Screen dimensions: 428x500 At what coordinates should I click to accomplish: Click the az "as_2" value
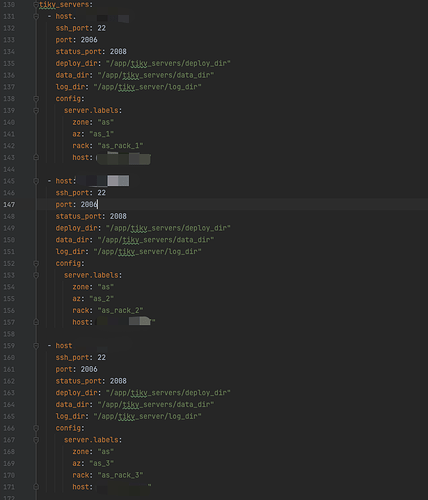[102, 299]
